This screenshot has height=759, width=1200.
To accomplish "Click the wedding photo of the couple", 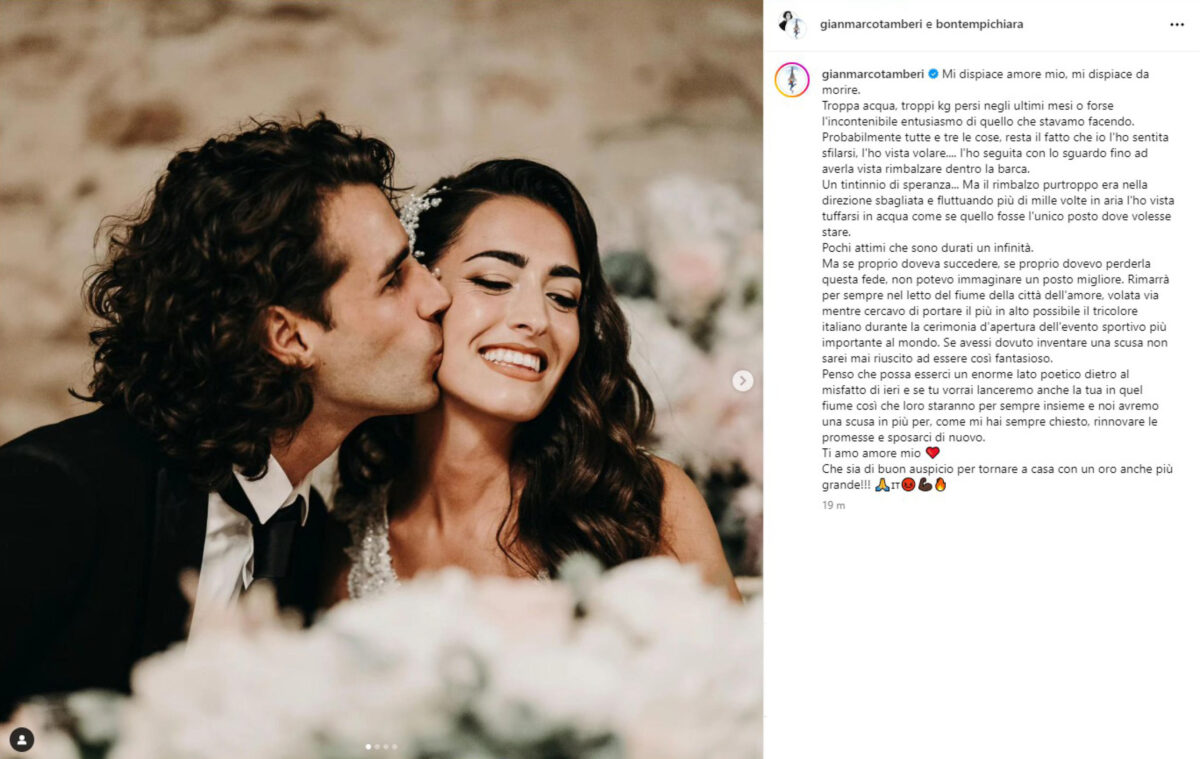I will 381,380.
